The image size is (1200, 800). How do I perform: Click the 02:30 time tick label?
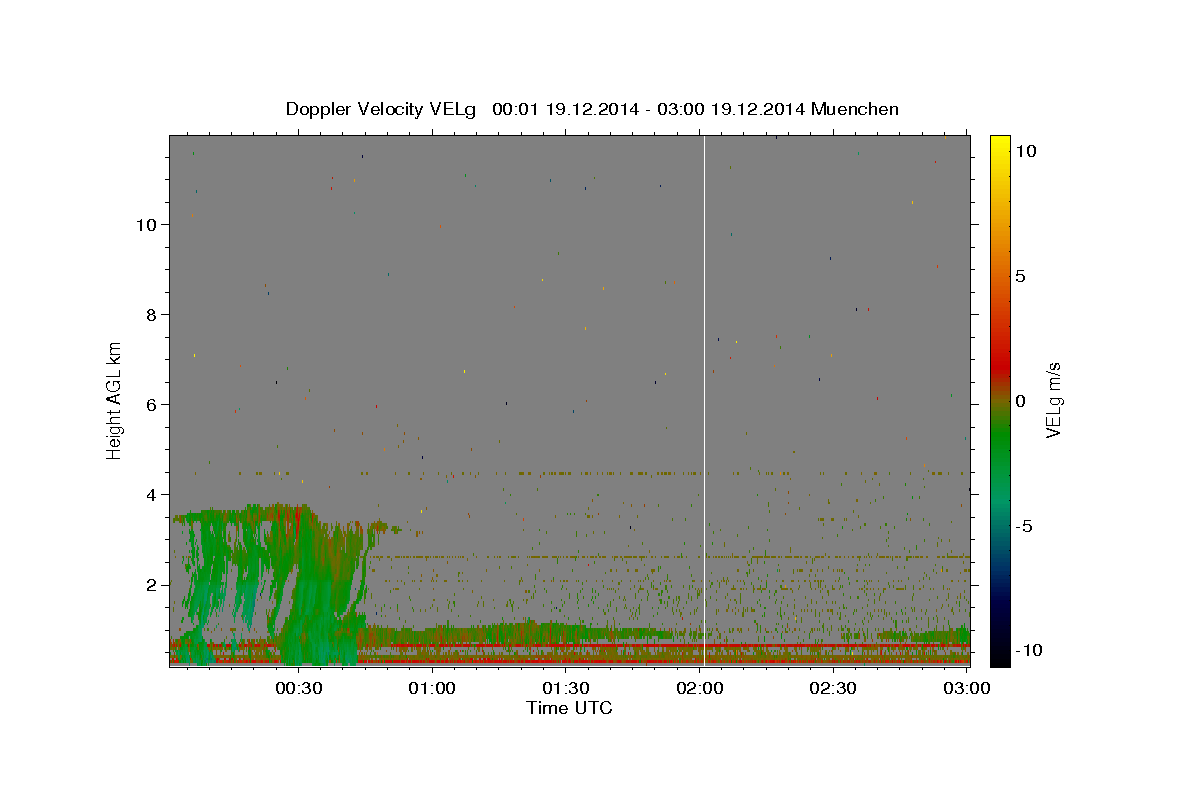(x=834, y=688)
